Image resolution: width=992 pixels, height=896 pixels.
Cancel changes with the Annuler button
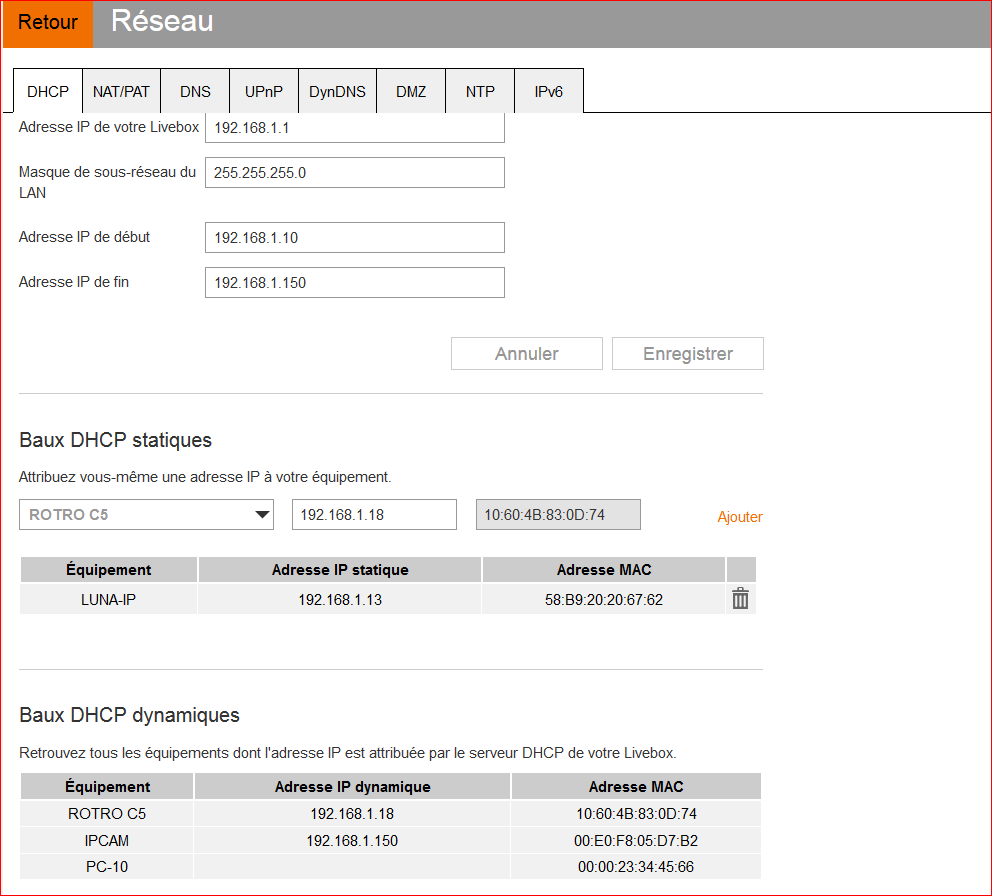526,353
